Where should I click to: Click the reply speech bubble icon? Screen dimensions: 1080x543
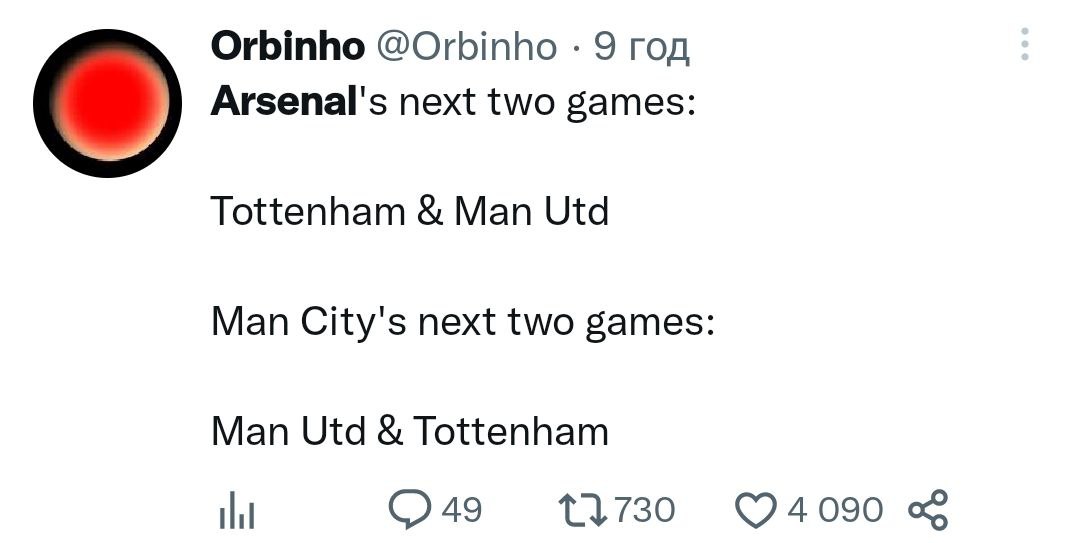(408, 510)
